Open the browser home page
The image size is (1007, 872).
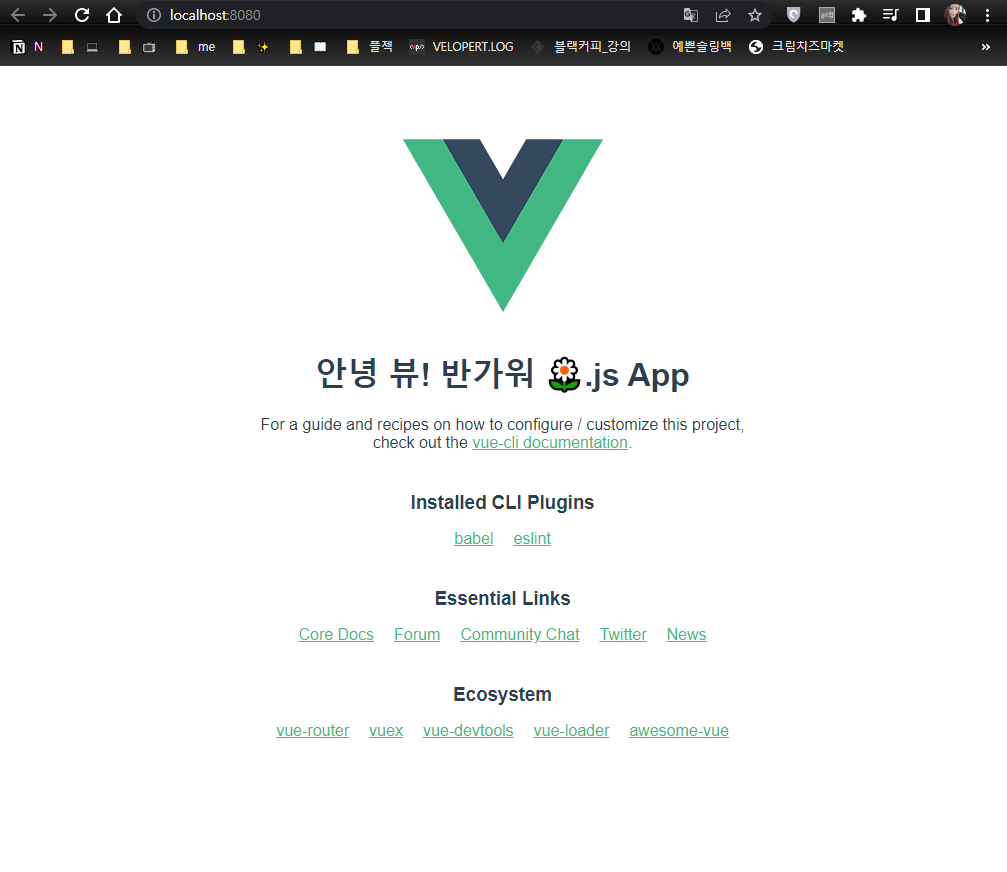pyautogui.click(x=114, y=15)
